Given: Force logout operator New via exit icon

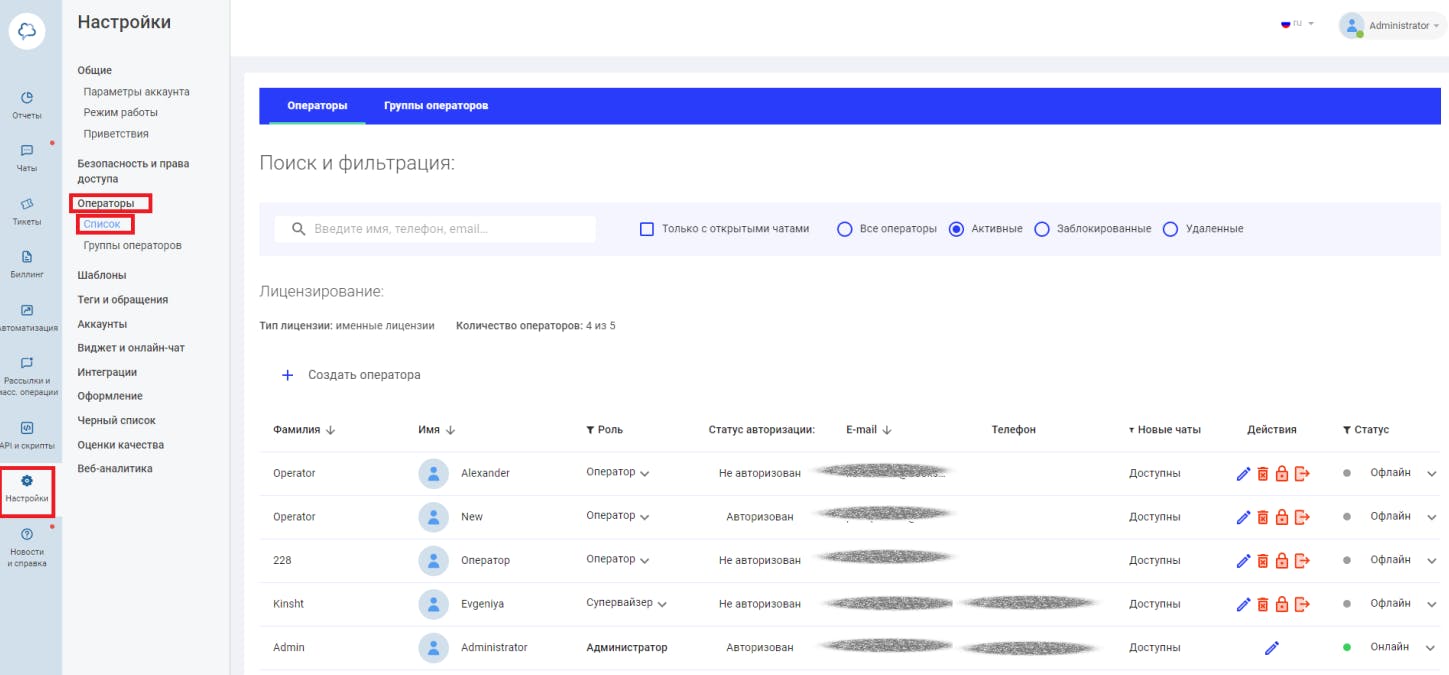Looking at the screenshot, I should pos(1302,517).
